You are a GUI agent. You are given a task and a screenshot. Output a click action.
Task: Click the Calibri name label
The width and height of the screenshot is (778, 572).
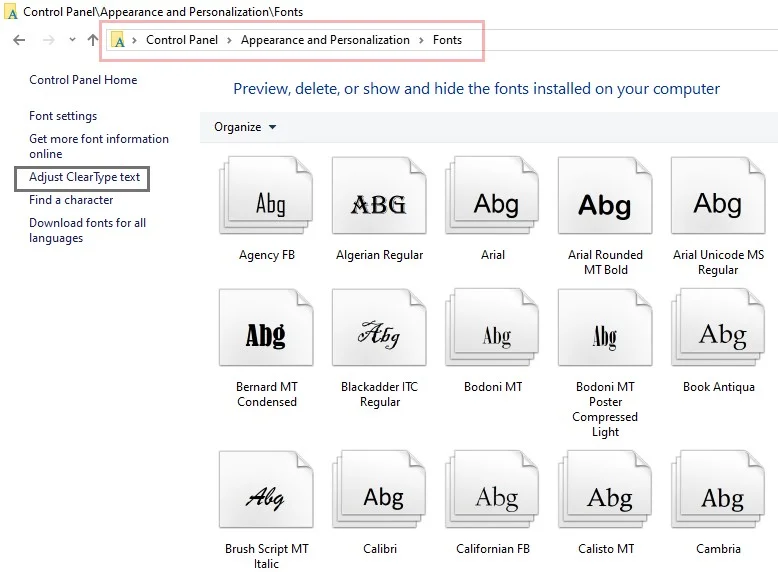click(x=380, y=549)
